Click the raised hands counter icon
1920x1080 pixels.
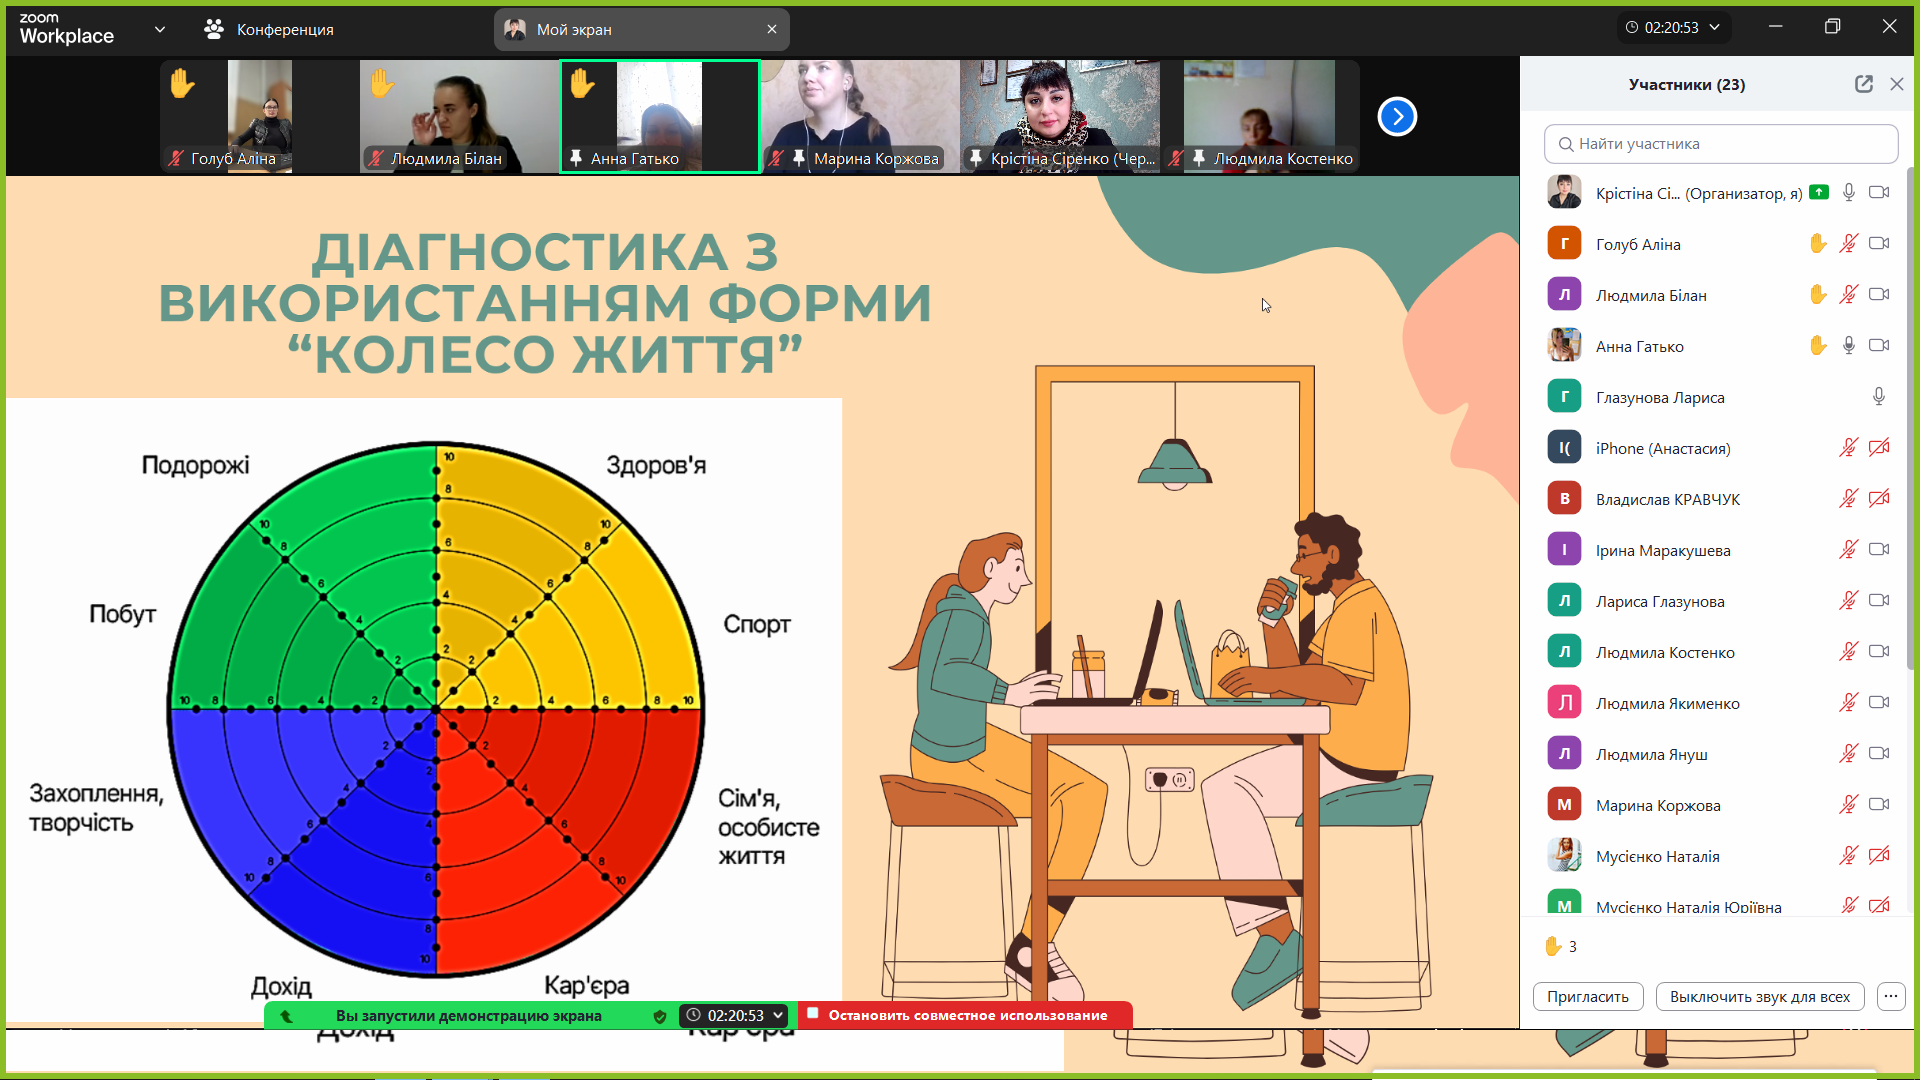pyautogui.click(x=1553, y=946)
